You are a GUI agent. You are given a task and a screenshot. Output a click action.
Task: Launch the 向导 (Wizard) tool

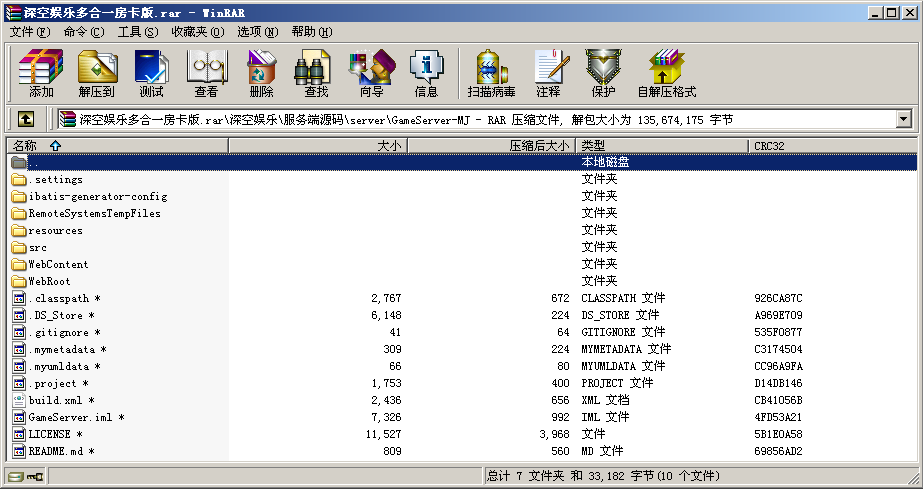371,73
